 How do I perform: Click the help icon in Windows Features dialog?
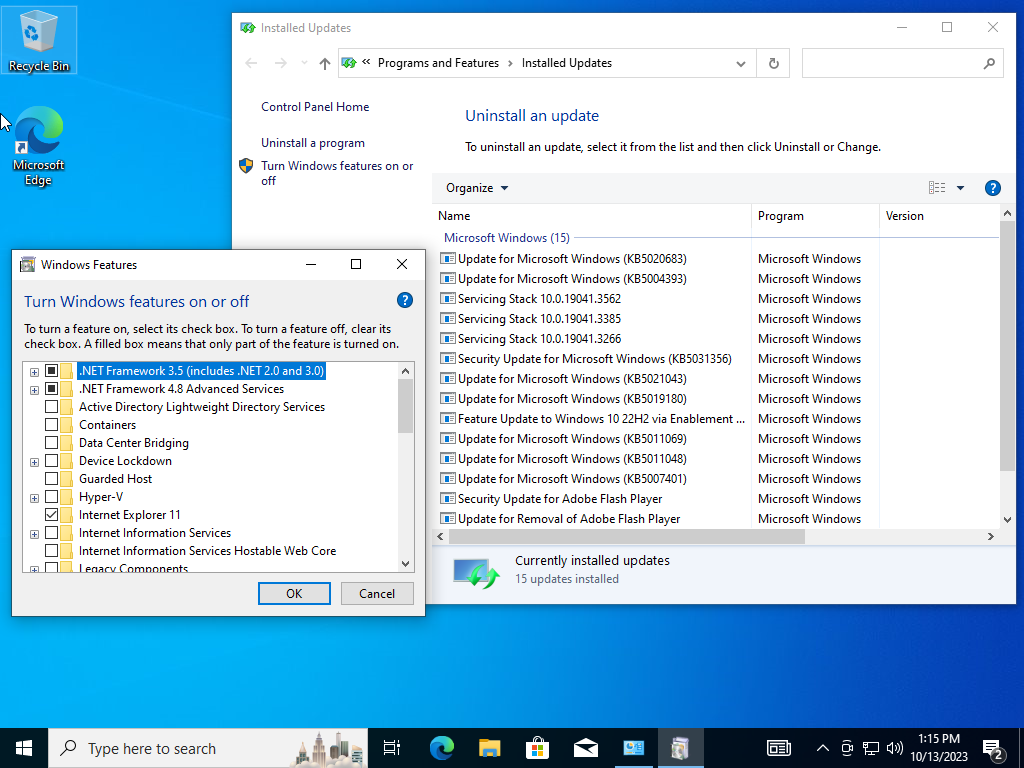click(405, 300)
